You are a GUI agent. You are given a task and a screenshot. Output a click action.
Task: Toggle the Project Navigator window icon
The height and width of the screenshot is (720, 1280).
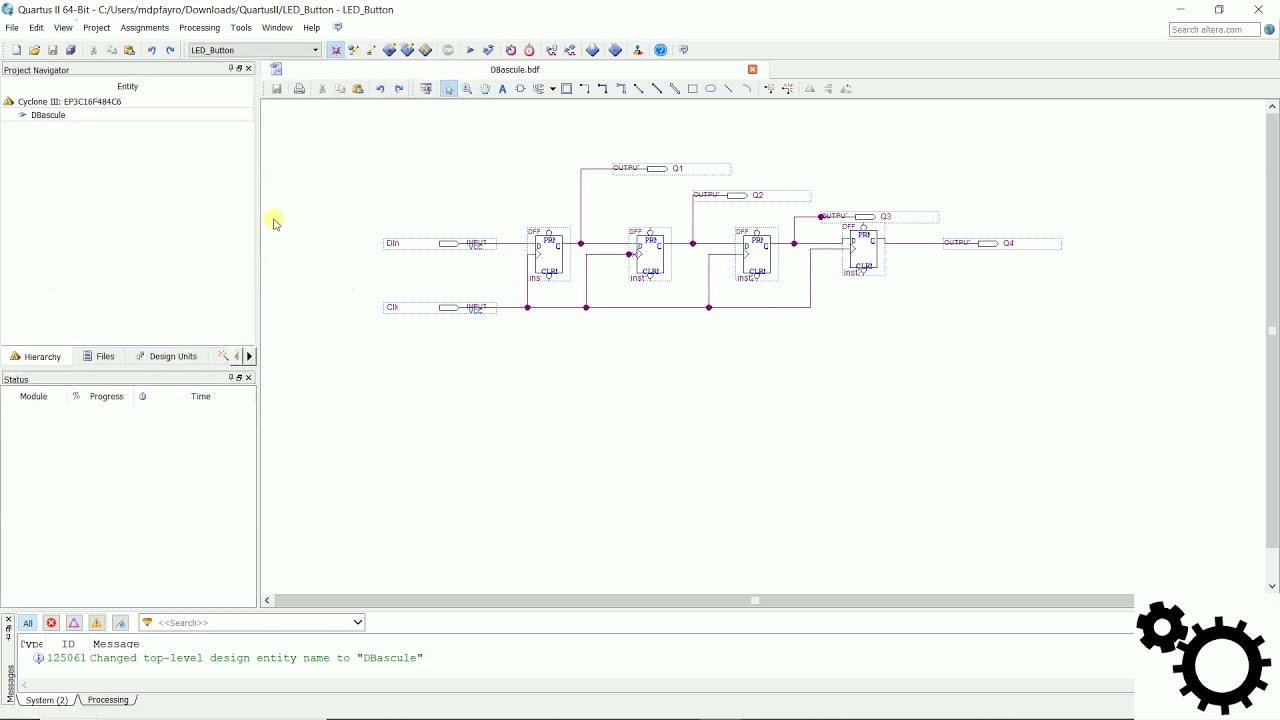pos(336,50)
